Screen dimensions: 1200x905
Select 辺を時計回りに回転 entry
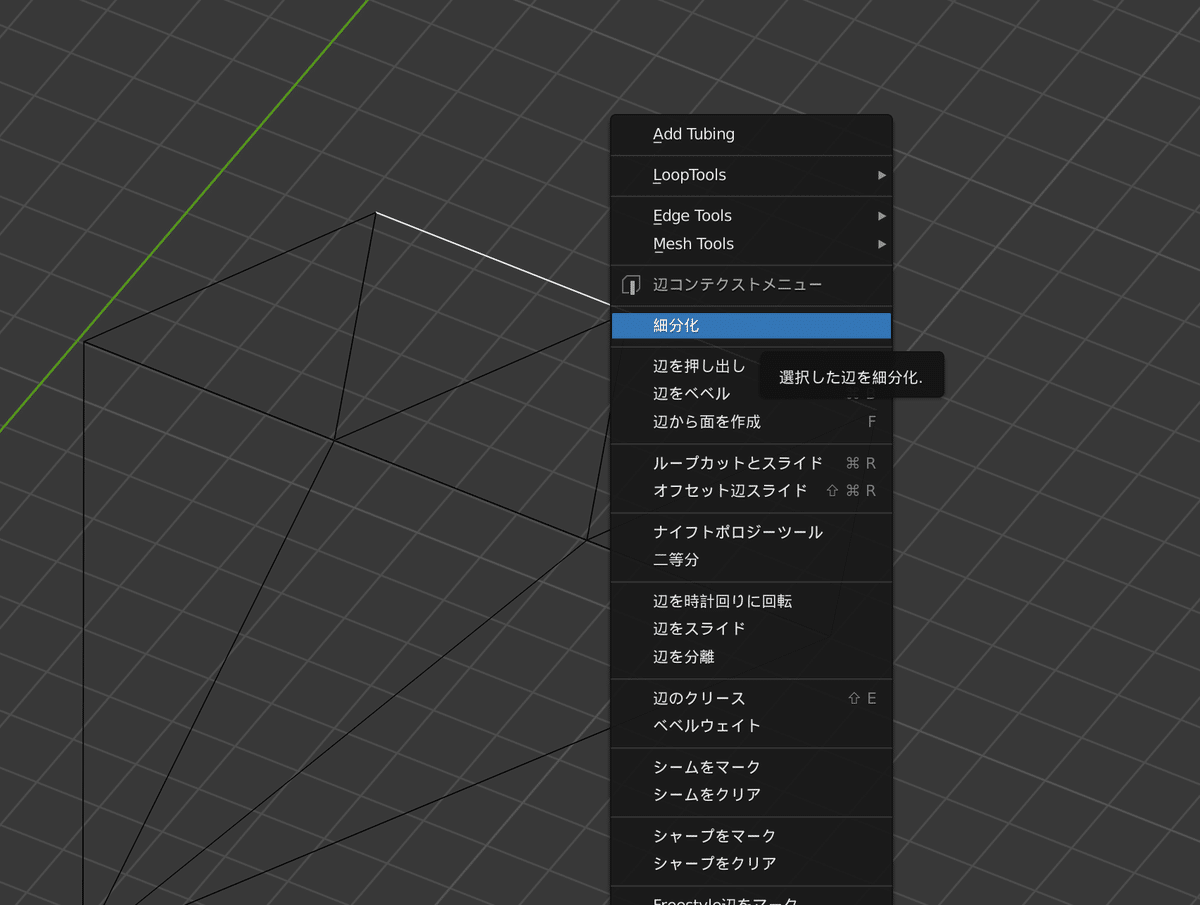(751, 601)
